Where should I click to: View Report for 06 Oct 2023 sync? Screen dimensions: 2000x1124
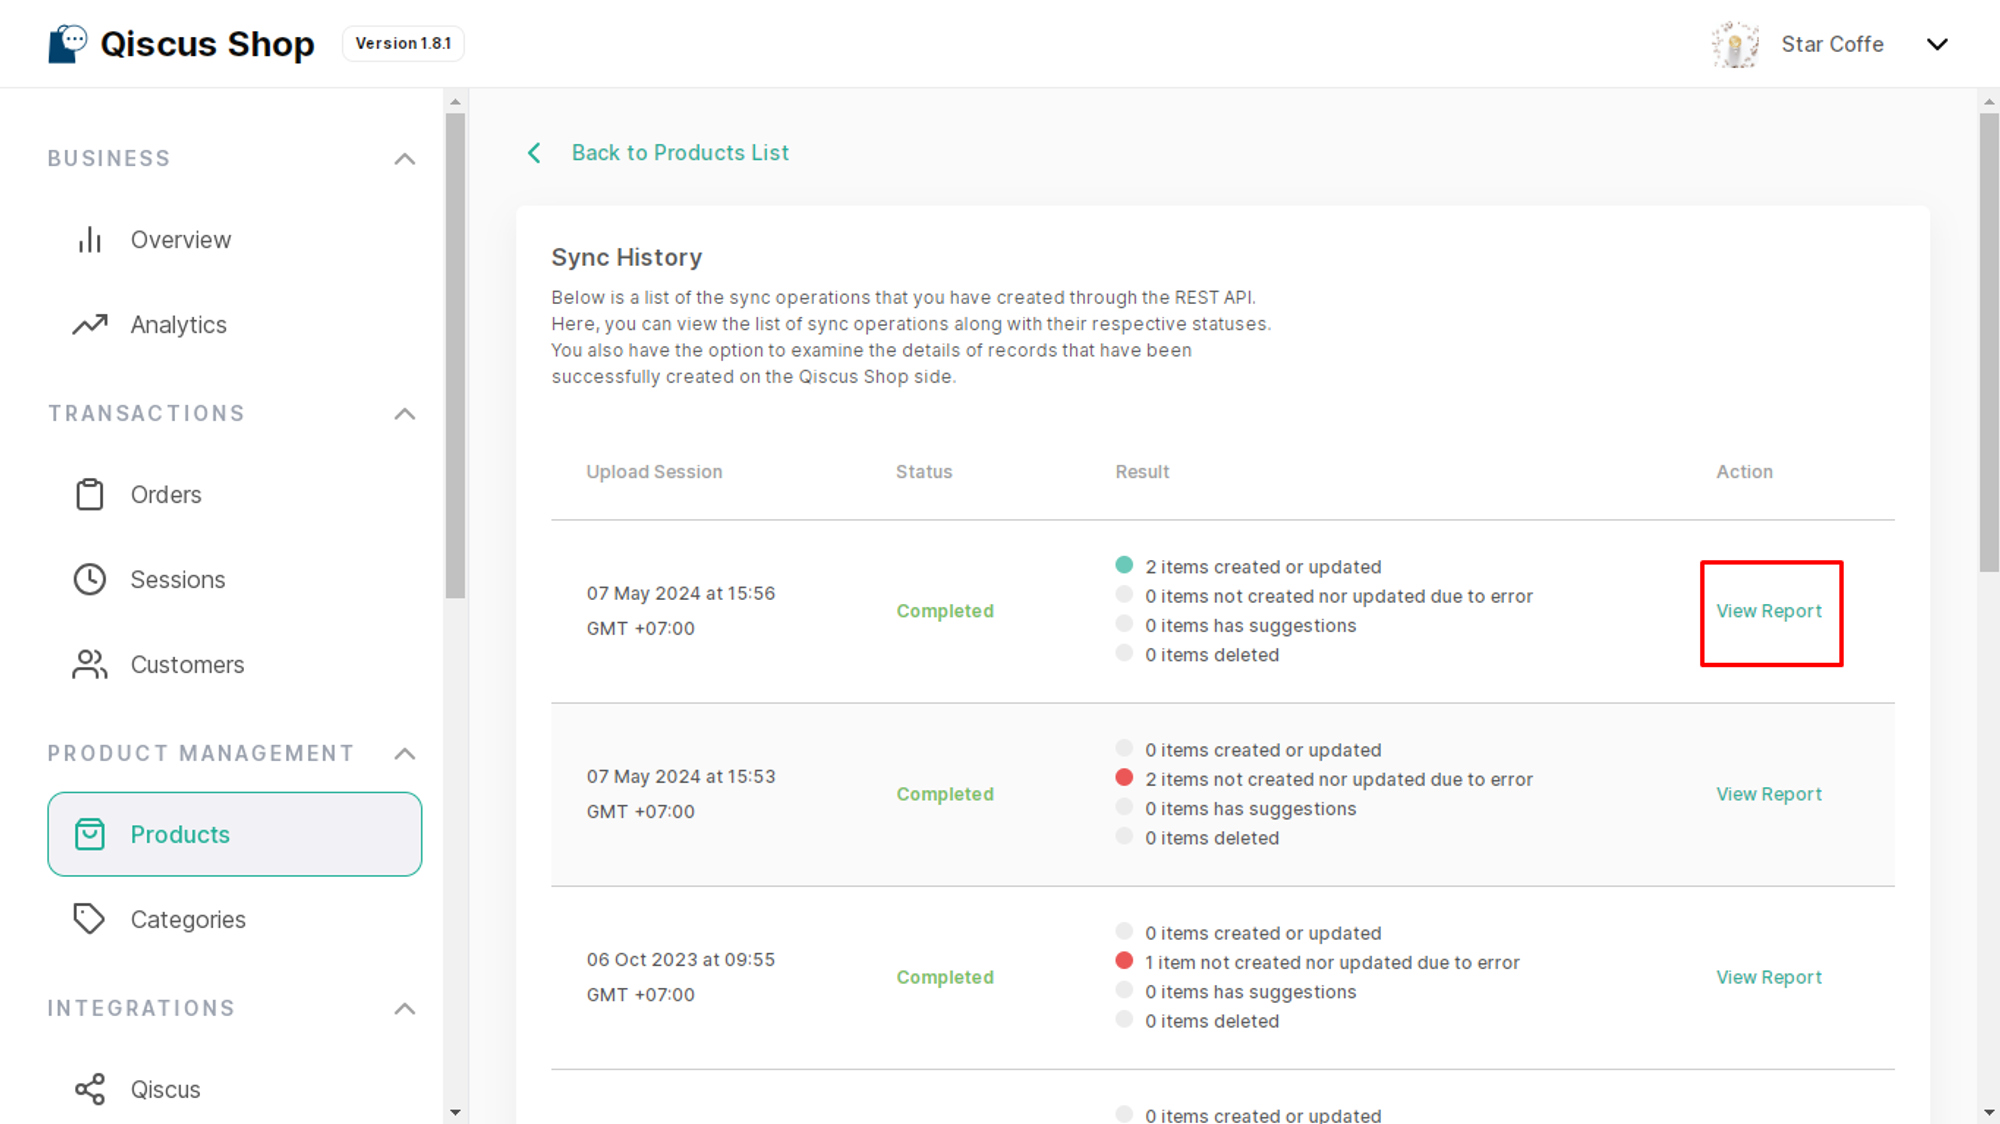1769,977
